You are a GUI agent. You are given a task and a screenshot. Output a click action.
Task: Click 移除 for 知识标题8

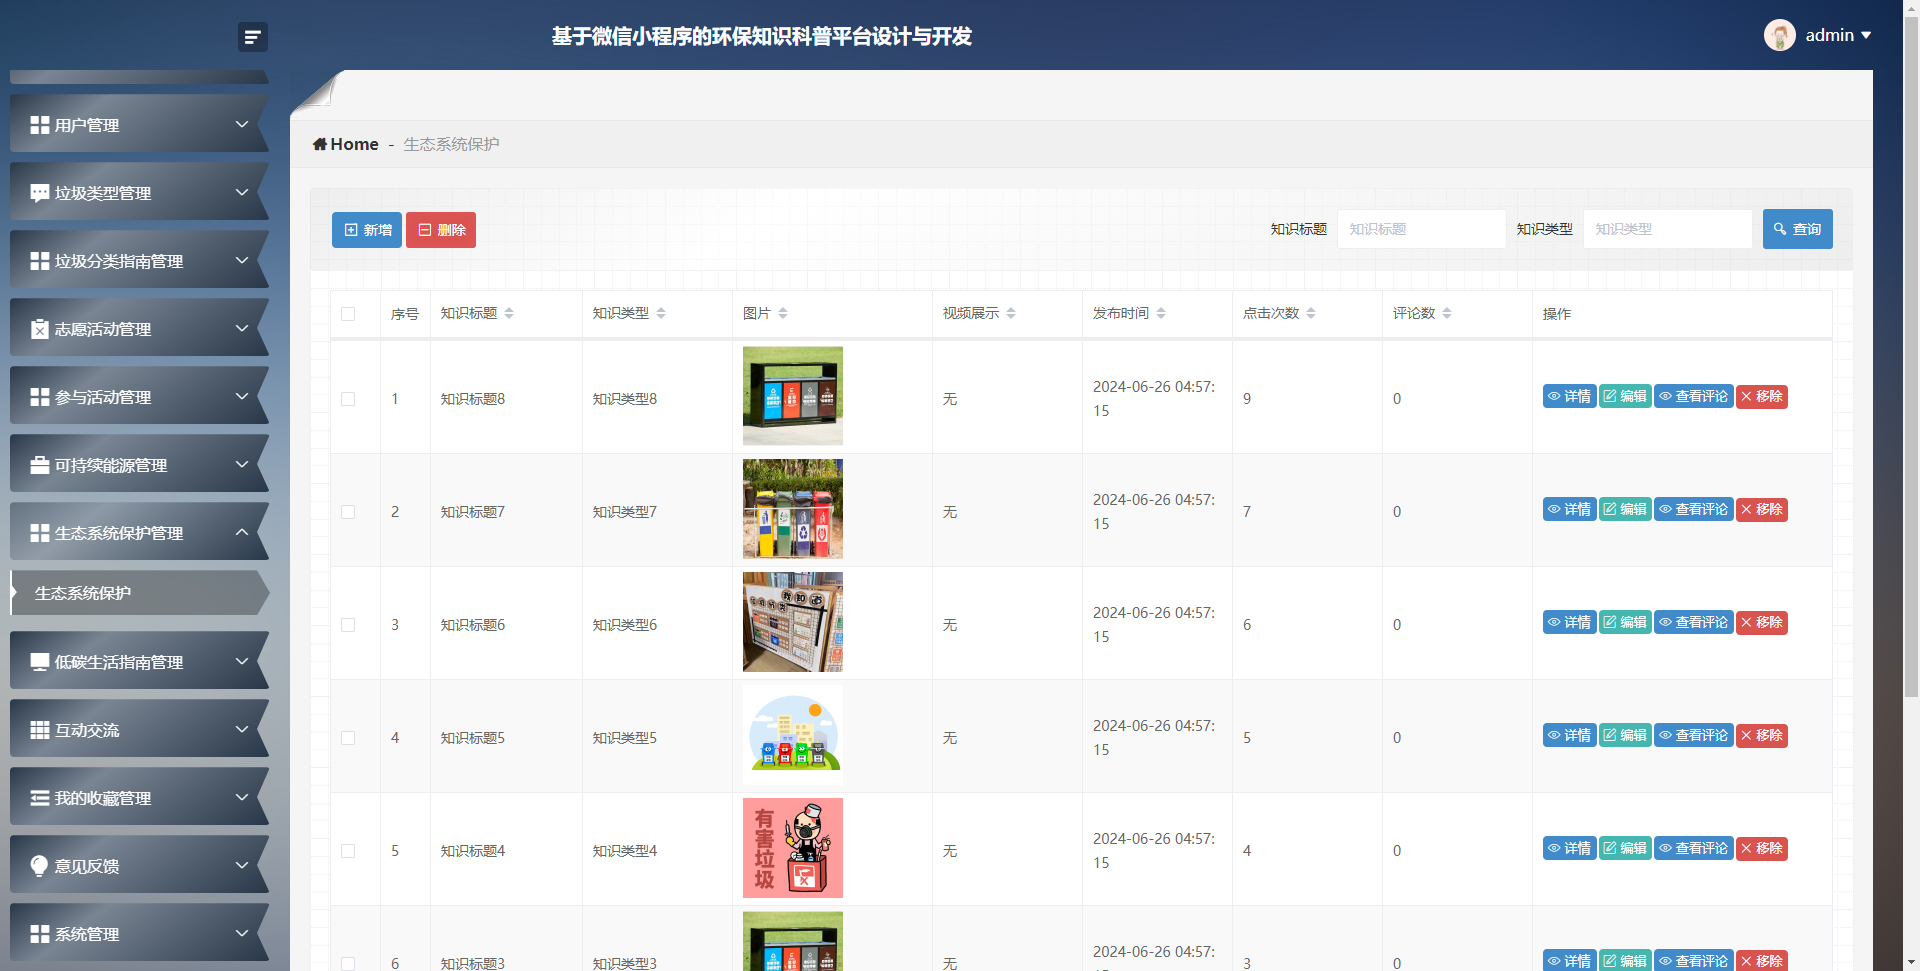coord(1761,397)
